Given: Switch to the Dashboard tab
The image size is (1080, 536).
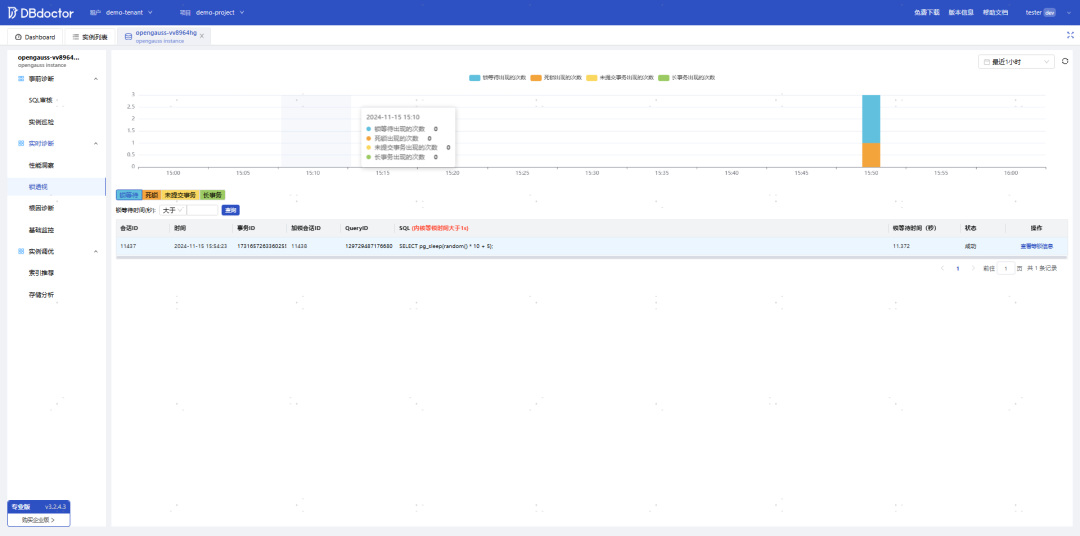Looking at the screenshot, I should [x=35, y=37].
